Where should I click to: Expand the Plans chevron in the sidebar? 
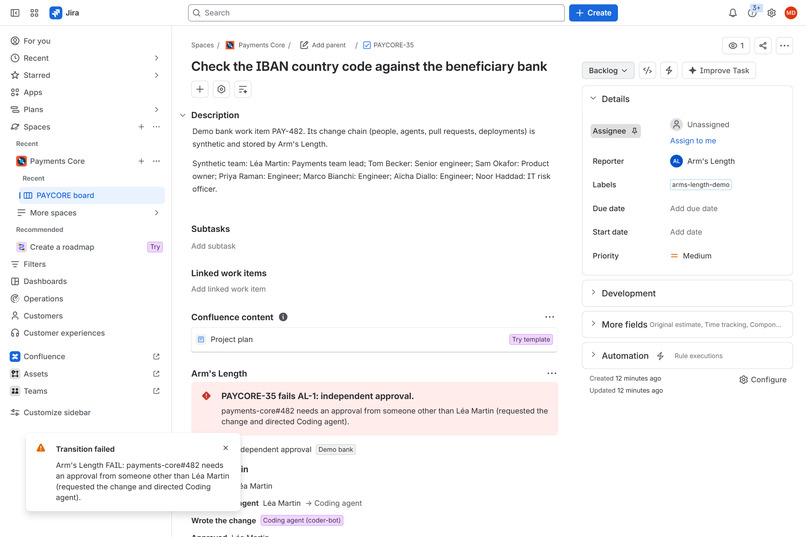(156, 109)
